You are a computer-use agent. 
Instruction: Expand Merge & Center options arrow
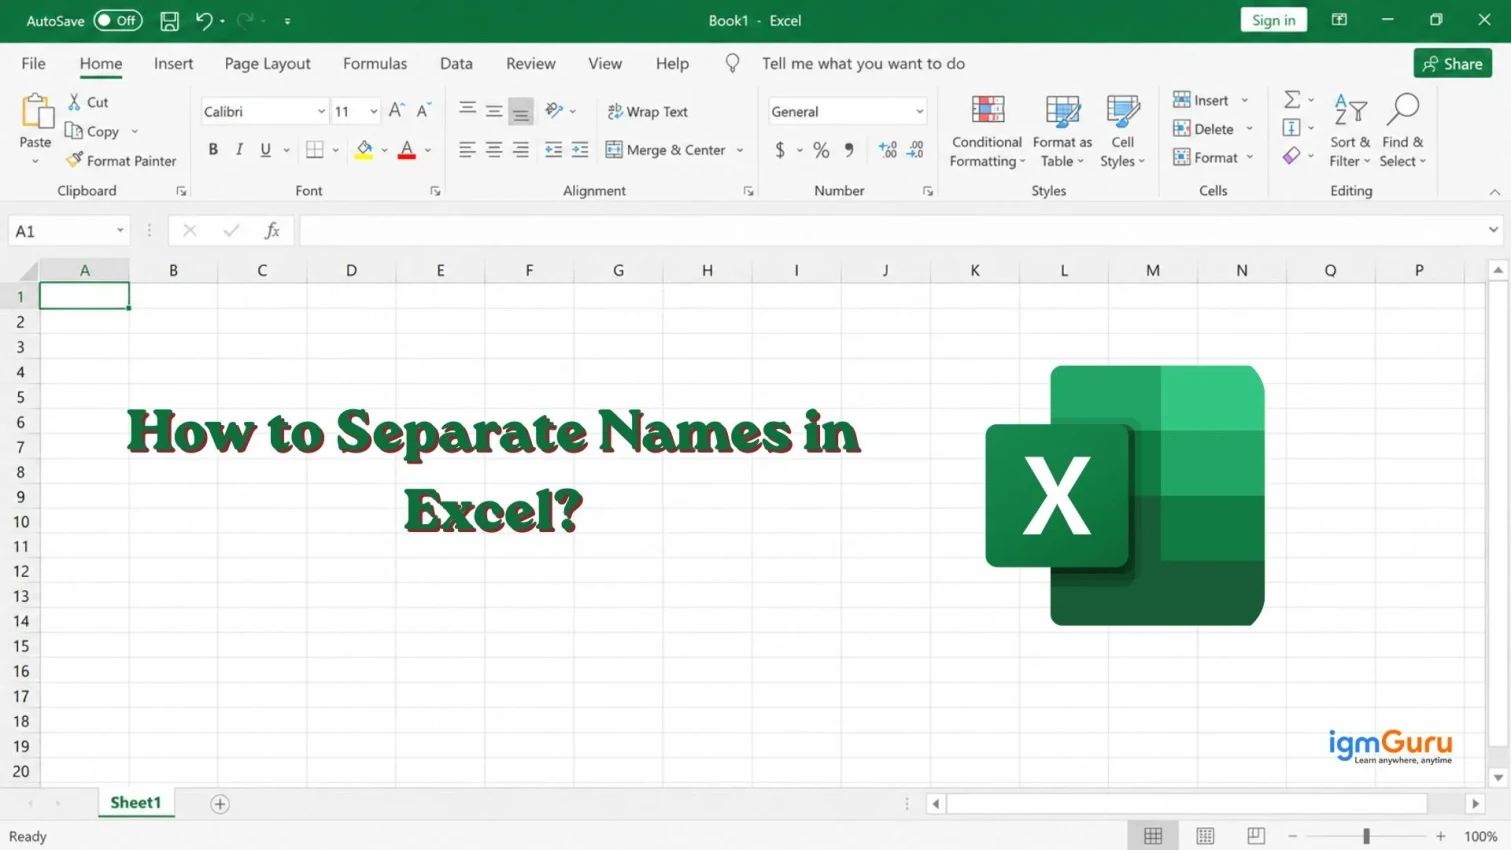click(740, 150)
